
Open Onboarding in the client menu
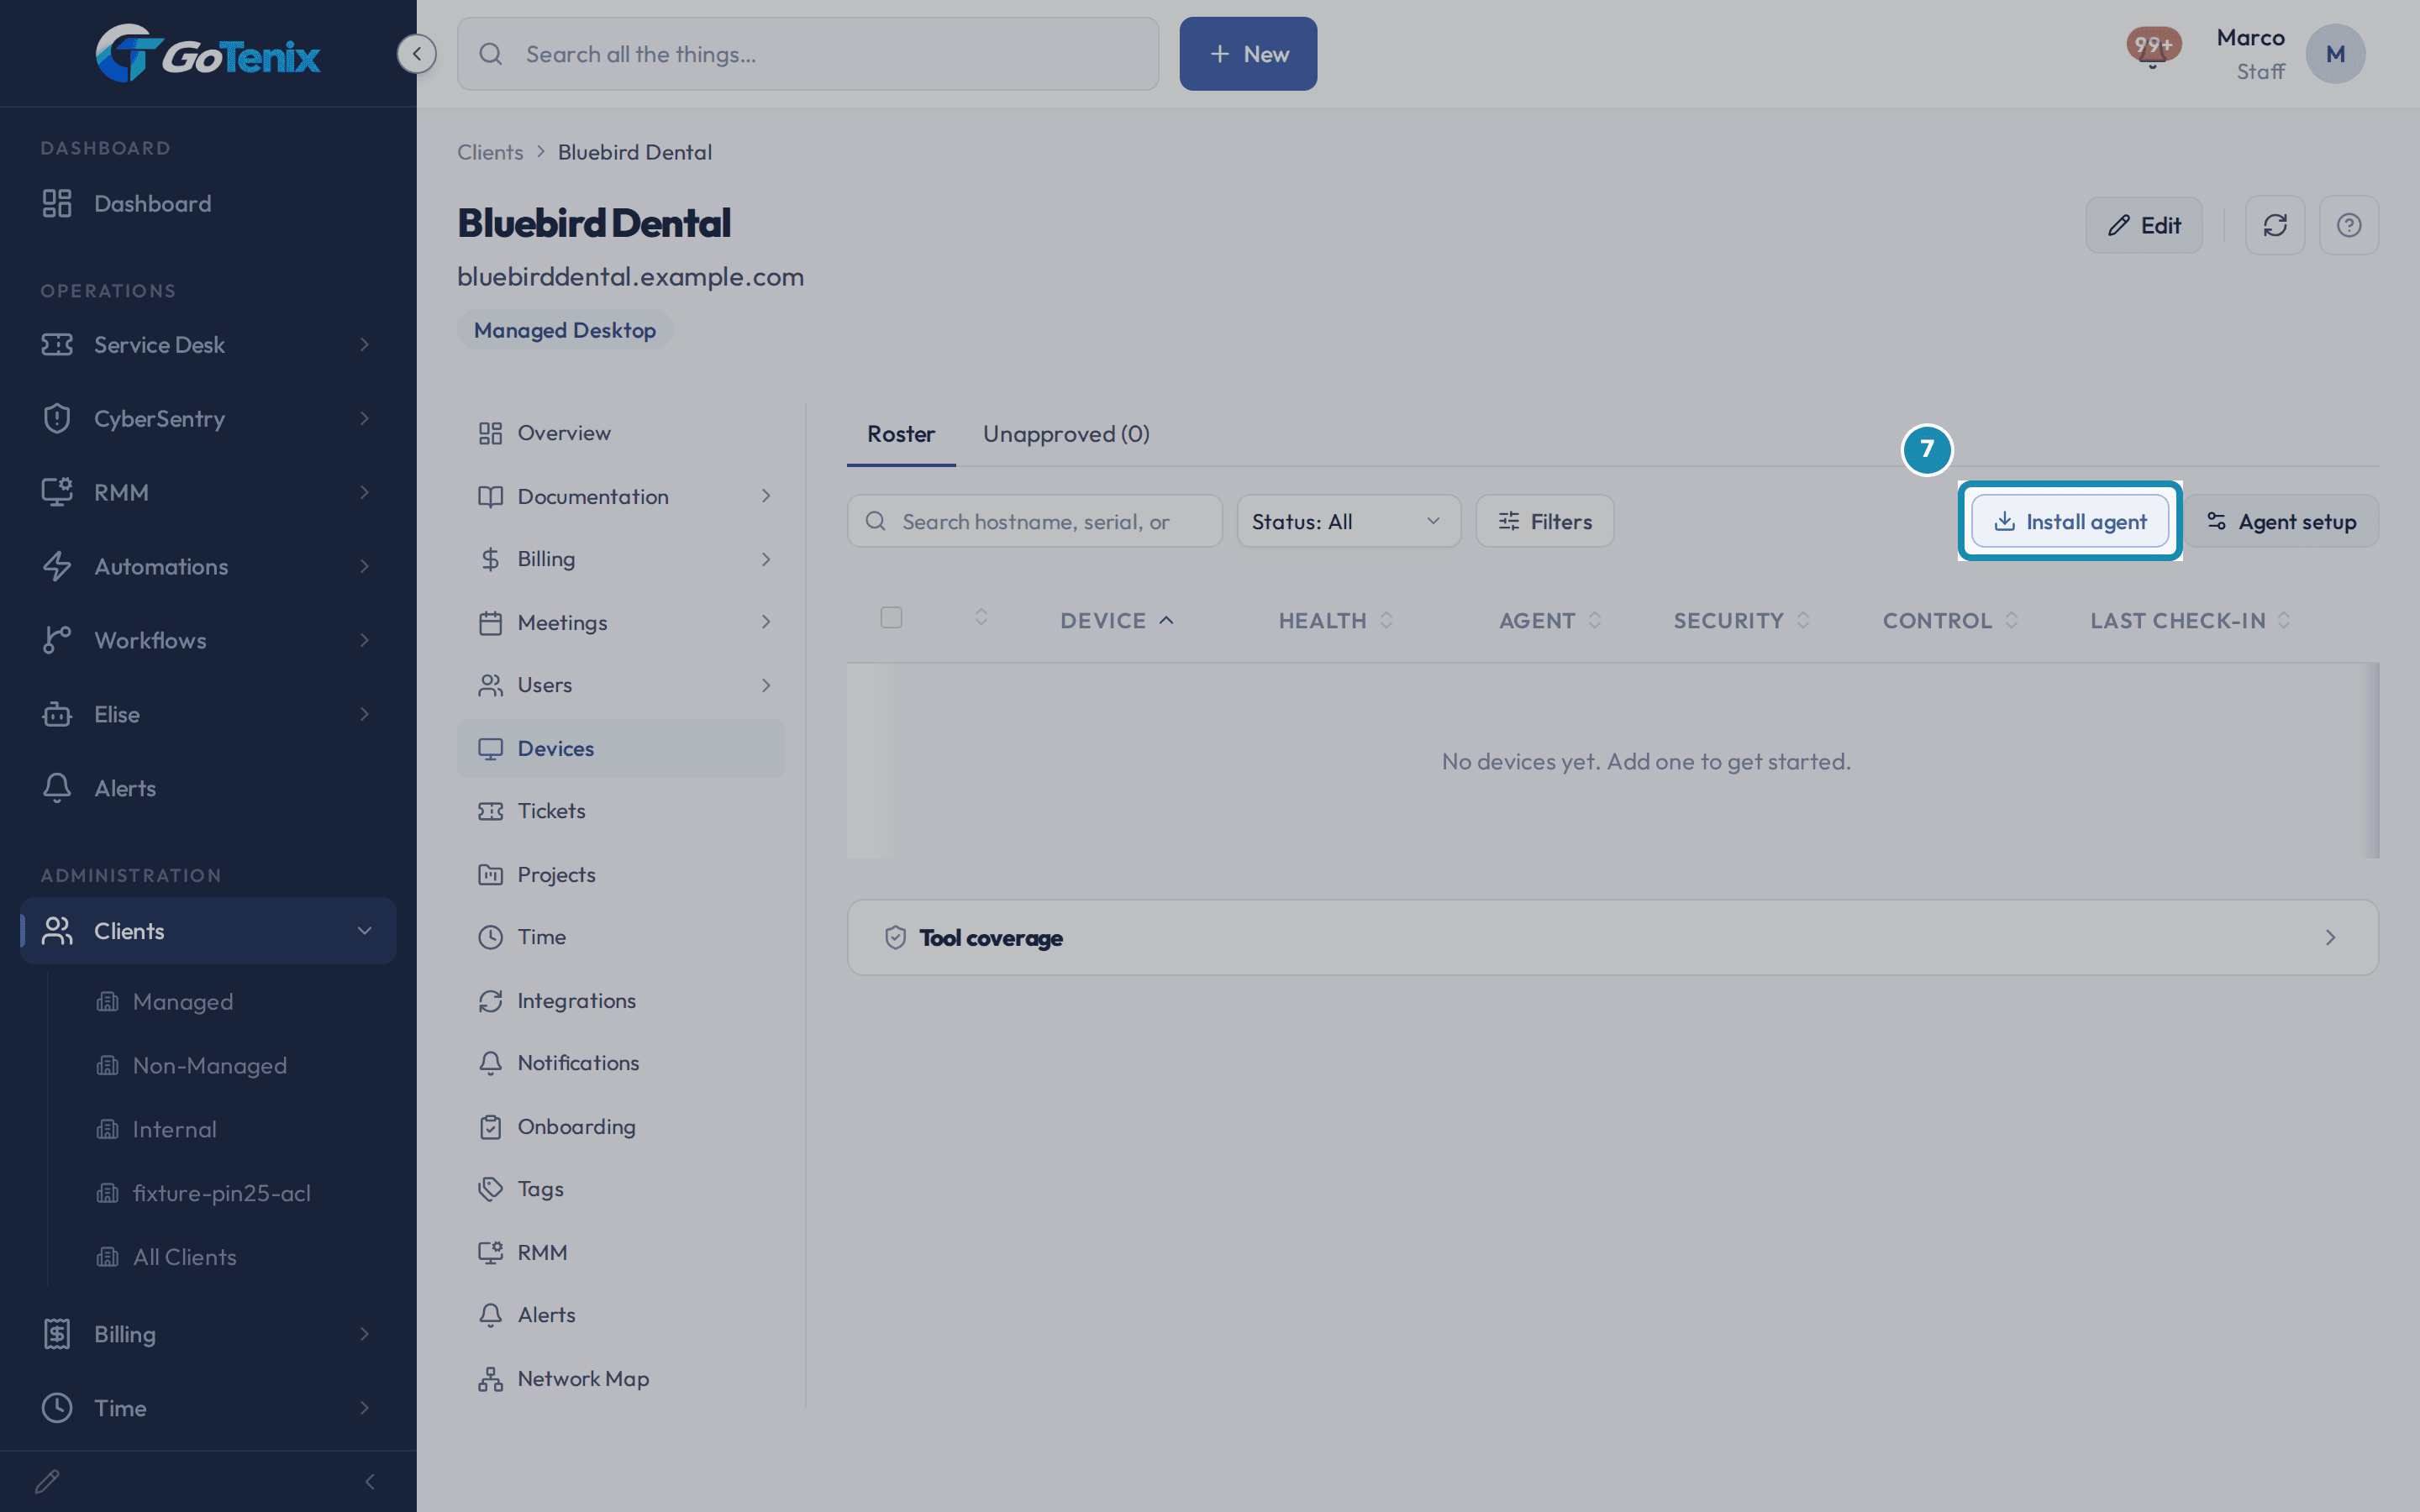(620, 1126)
